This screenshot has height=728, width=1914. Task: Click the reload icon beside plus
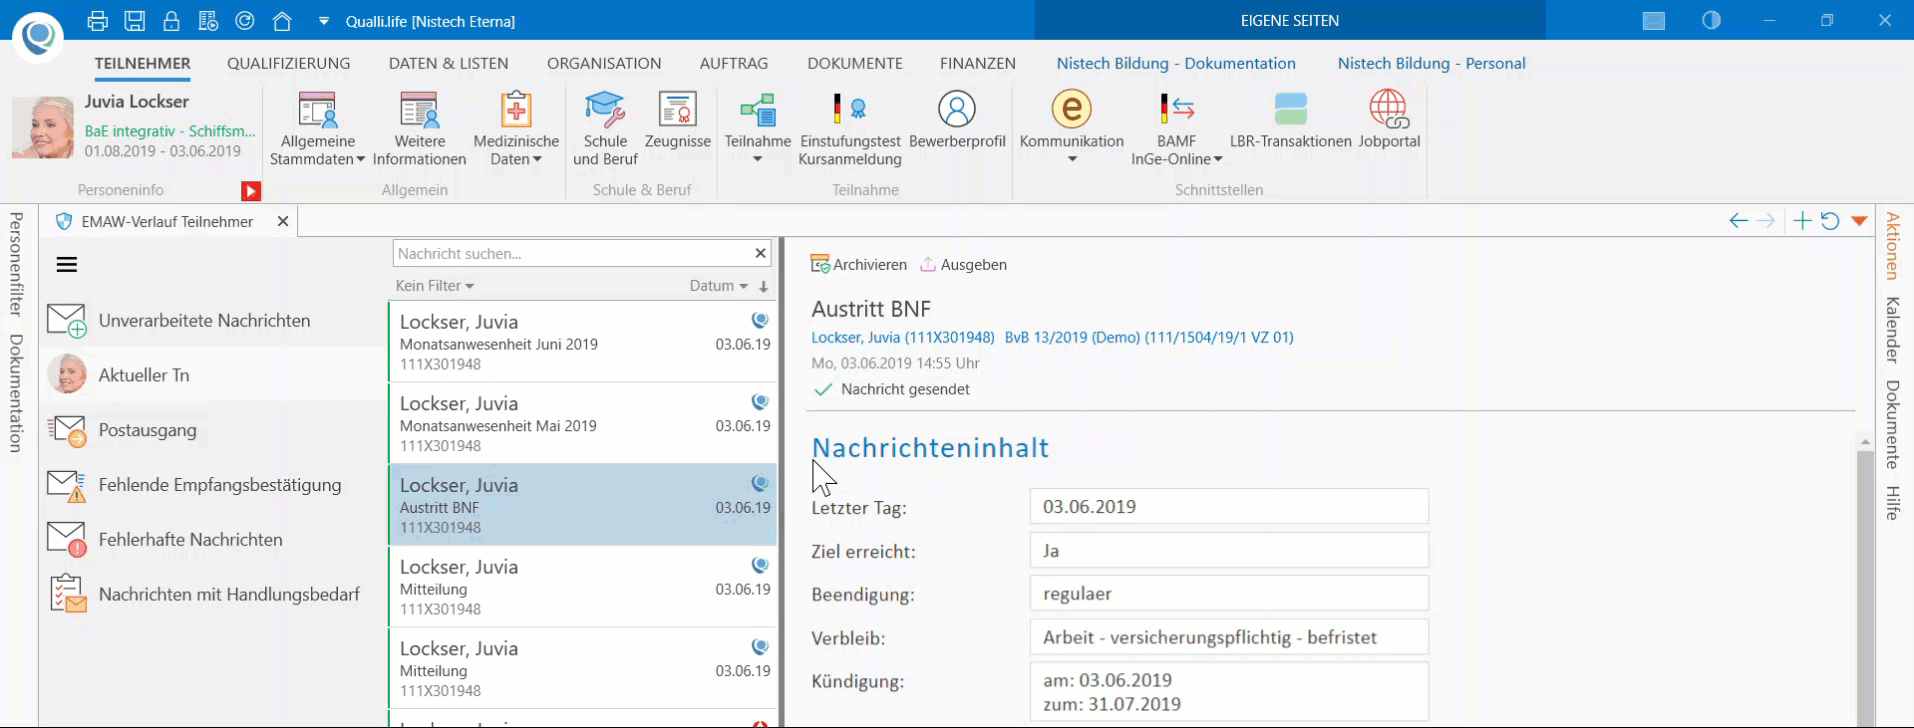click(x=1830, y=221)
